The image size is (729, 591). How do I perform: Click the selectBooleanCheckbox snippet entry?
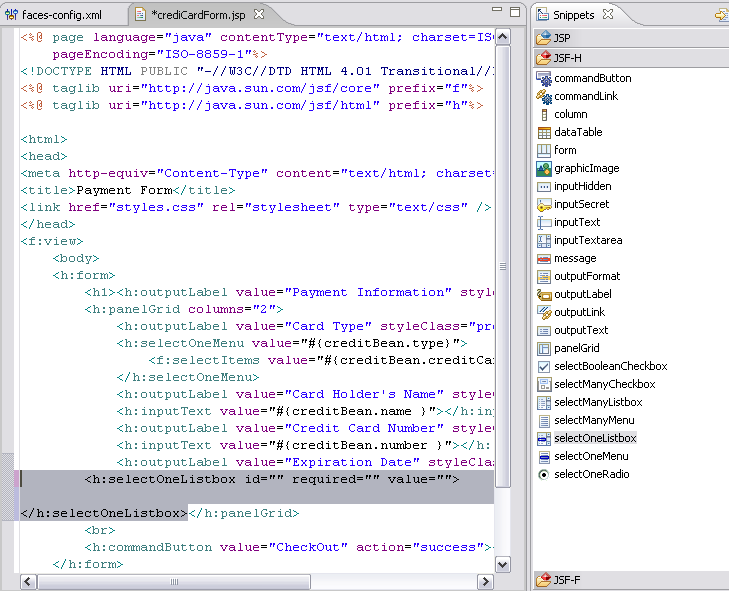pyautogui.click(x=610, y=366)
